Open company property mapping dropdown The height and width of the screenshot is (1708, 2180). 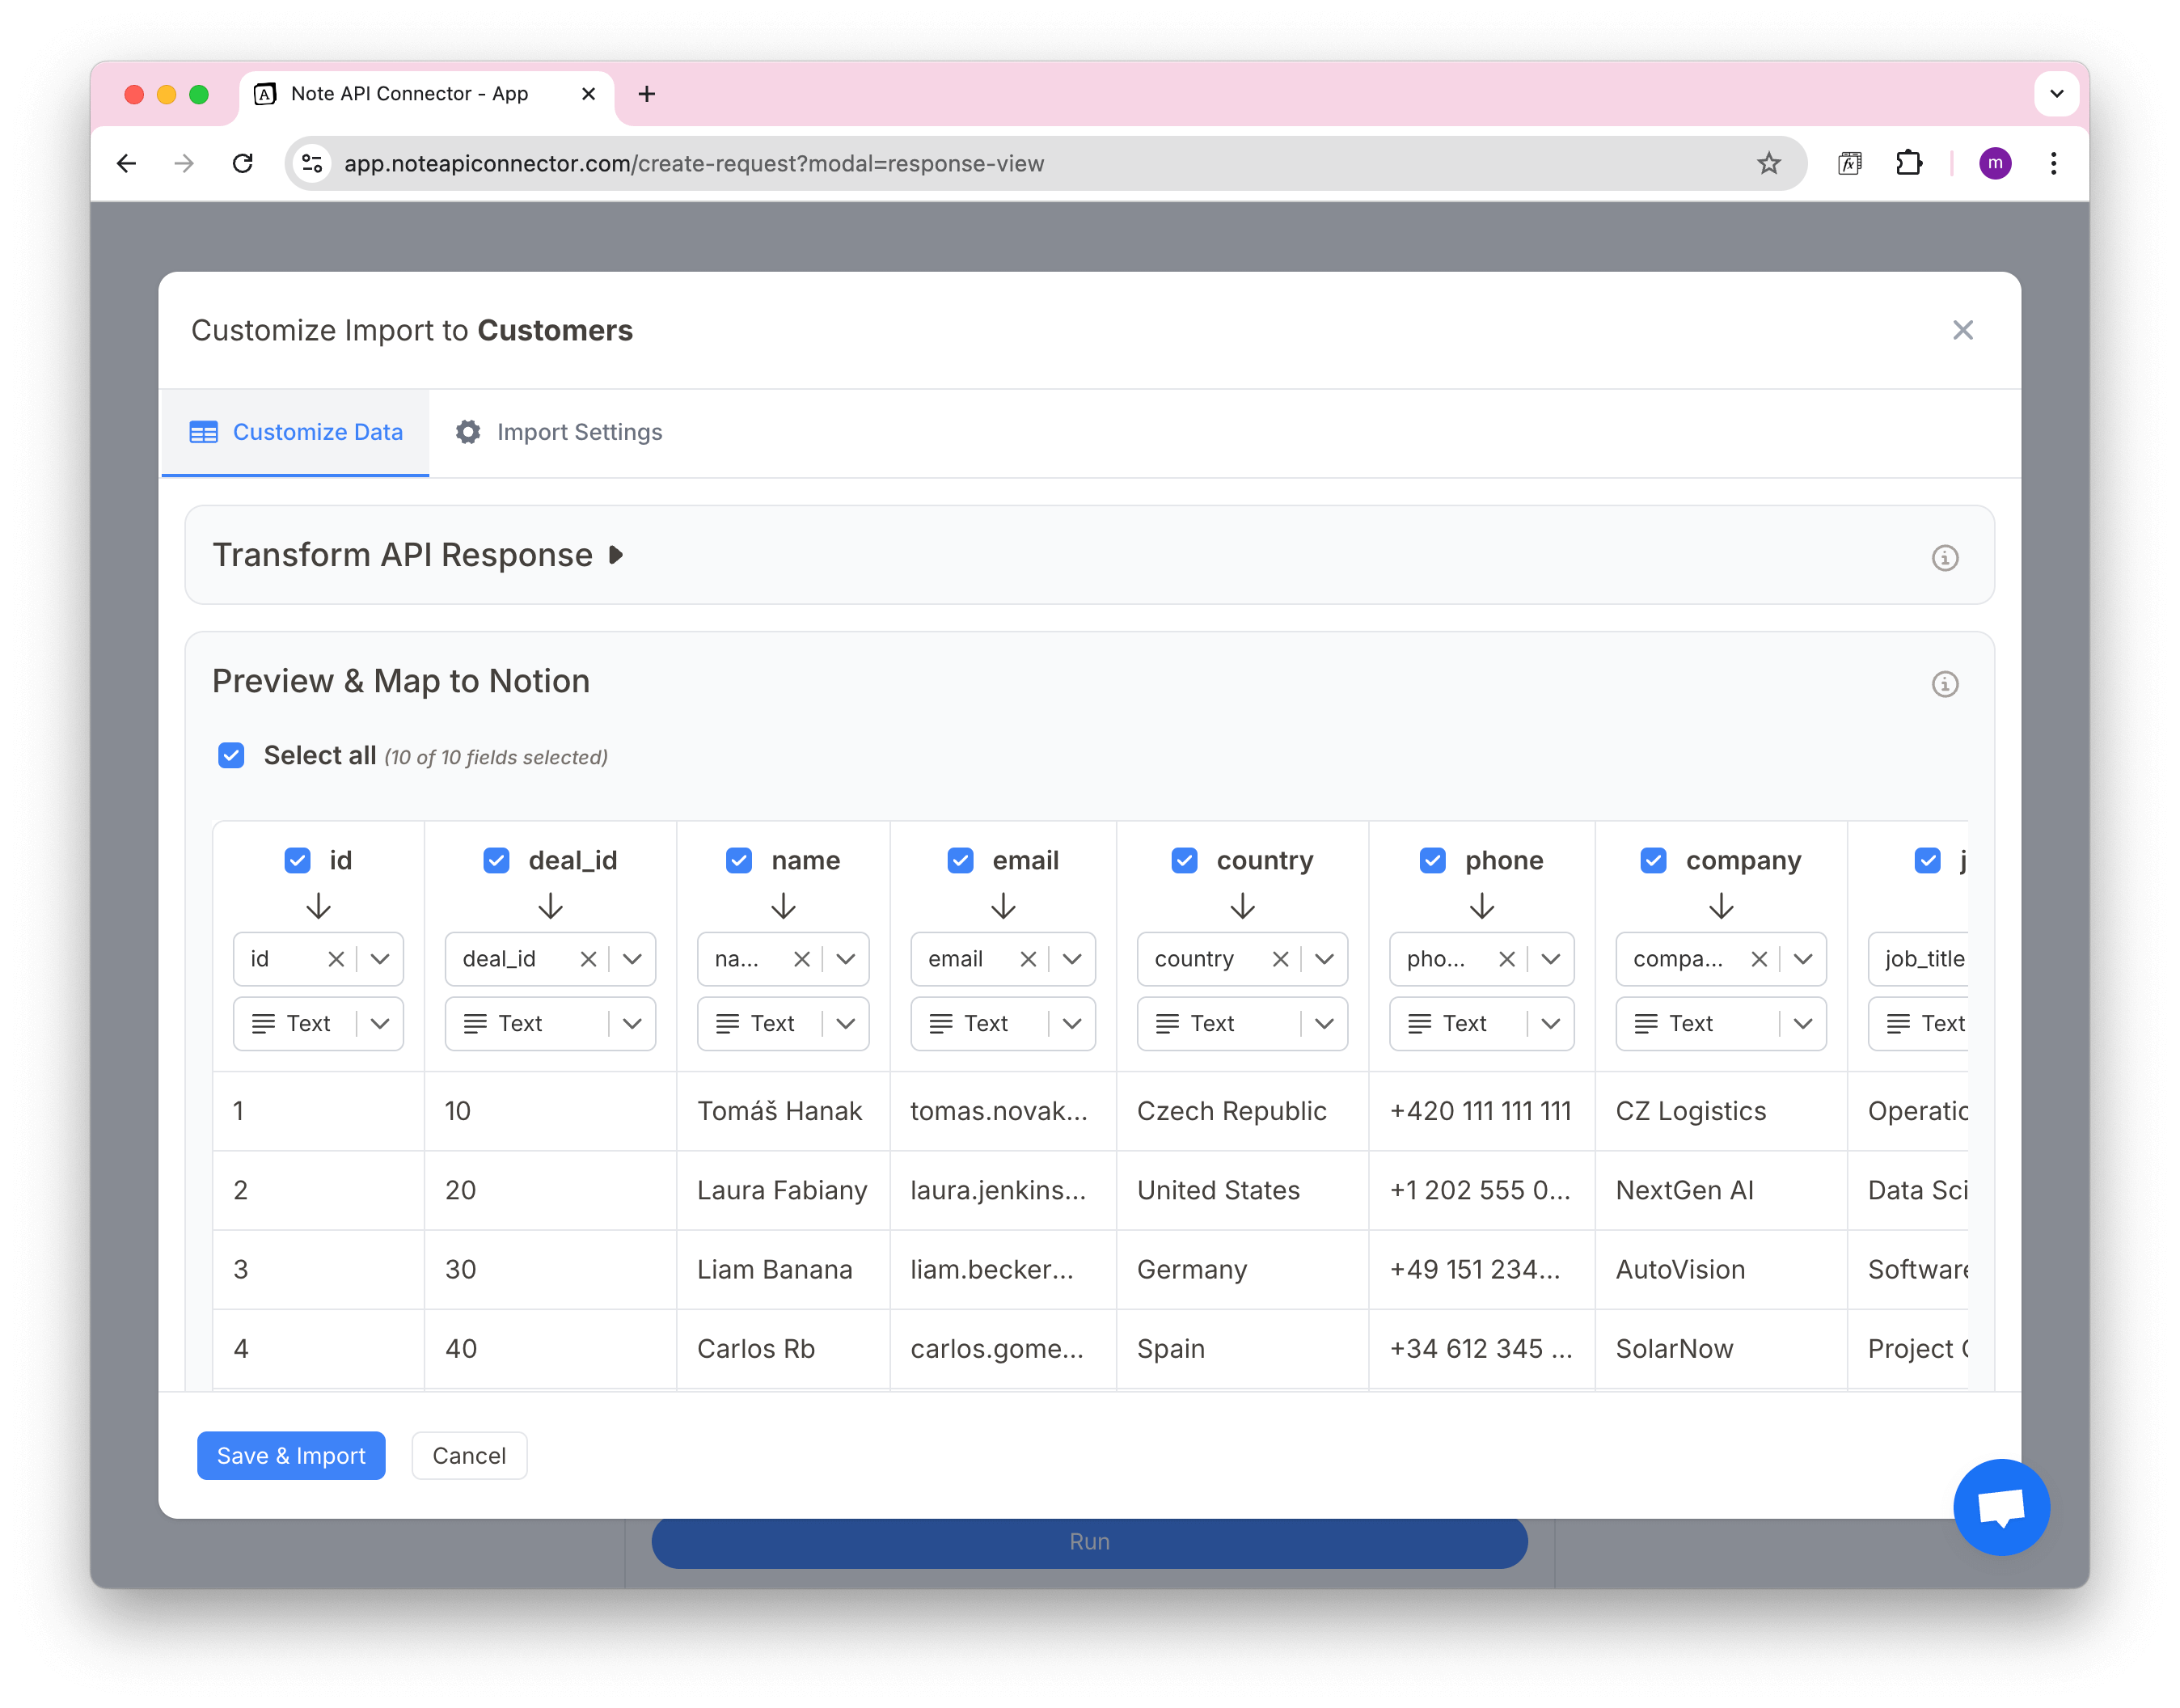click(1803, 959)
